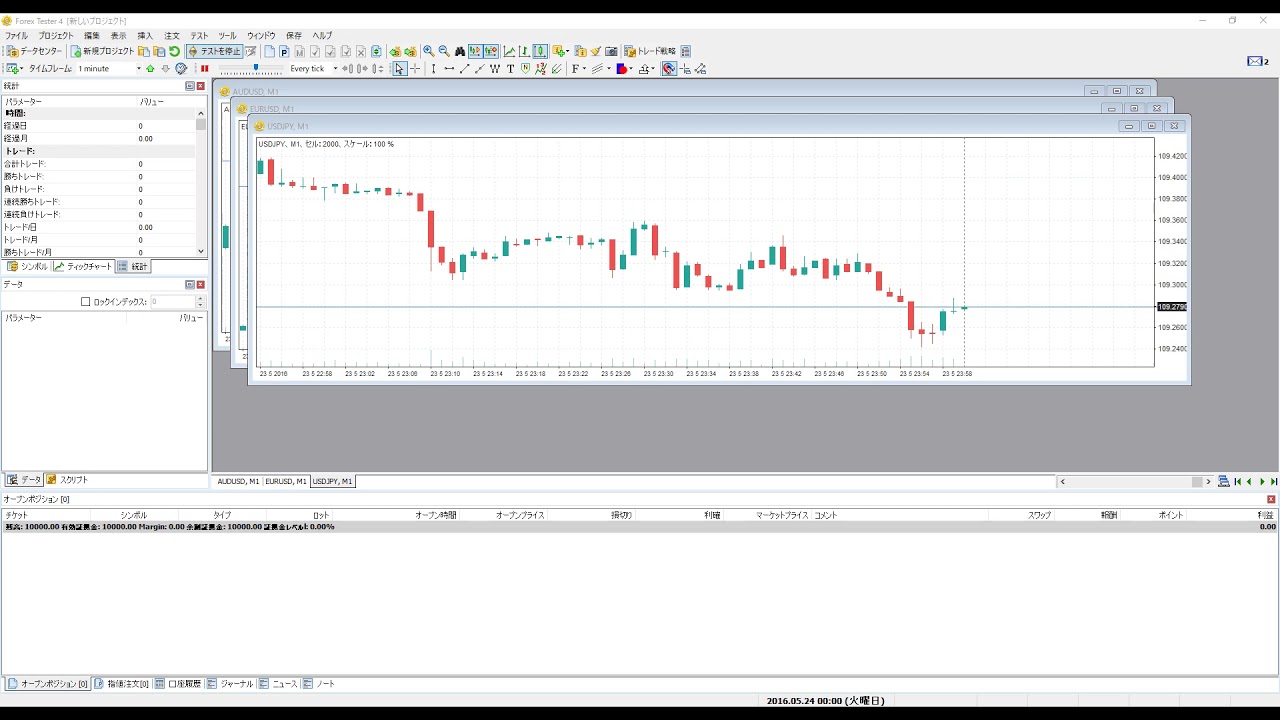Click the zoom out magnifier icon
This screenshot has width=1280, height=720.
pos(444,51)
